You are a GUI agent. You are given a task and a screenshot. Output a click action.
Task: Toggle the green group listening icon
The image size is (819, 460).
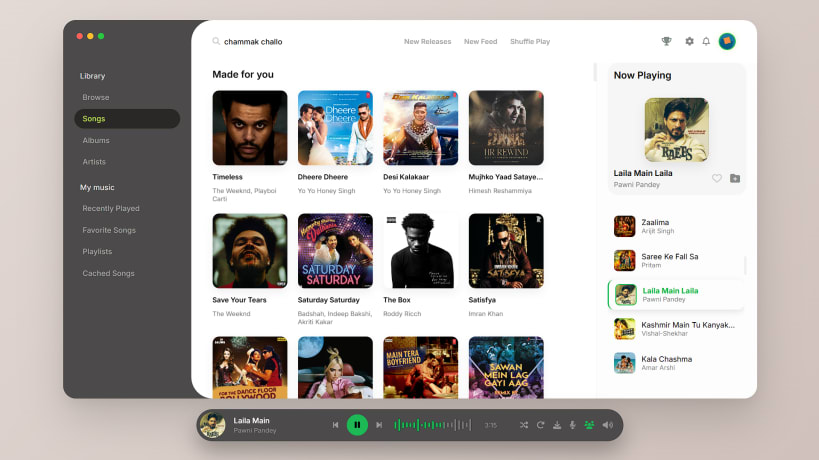coord(589,425)
